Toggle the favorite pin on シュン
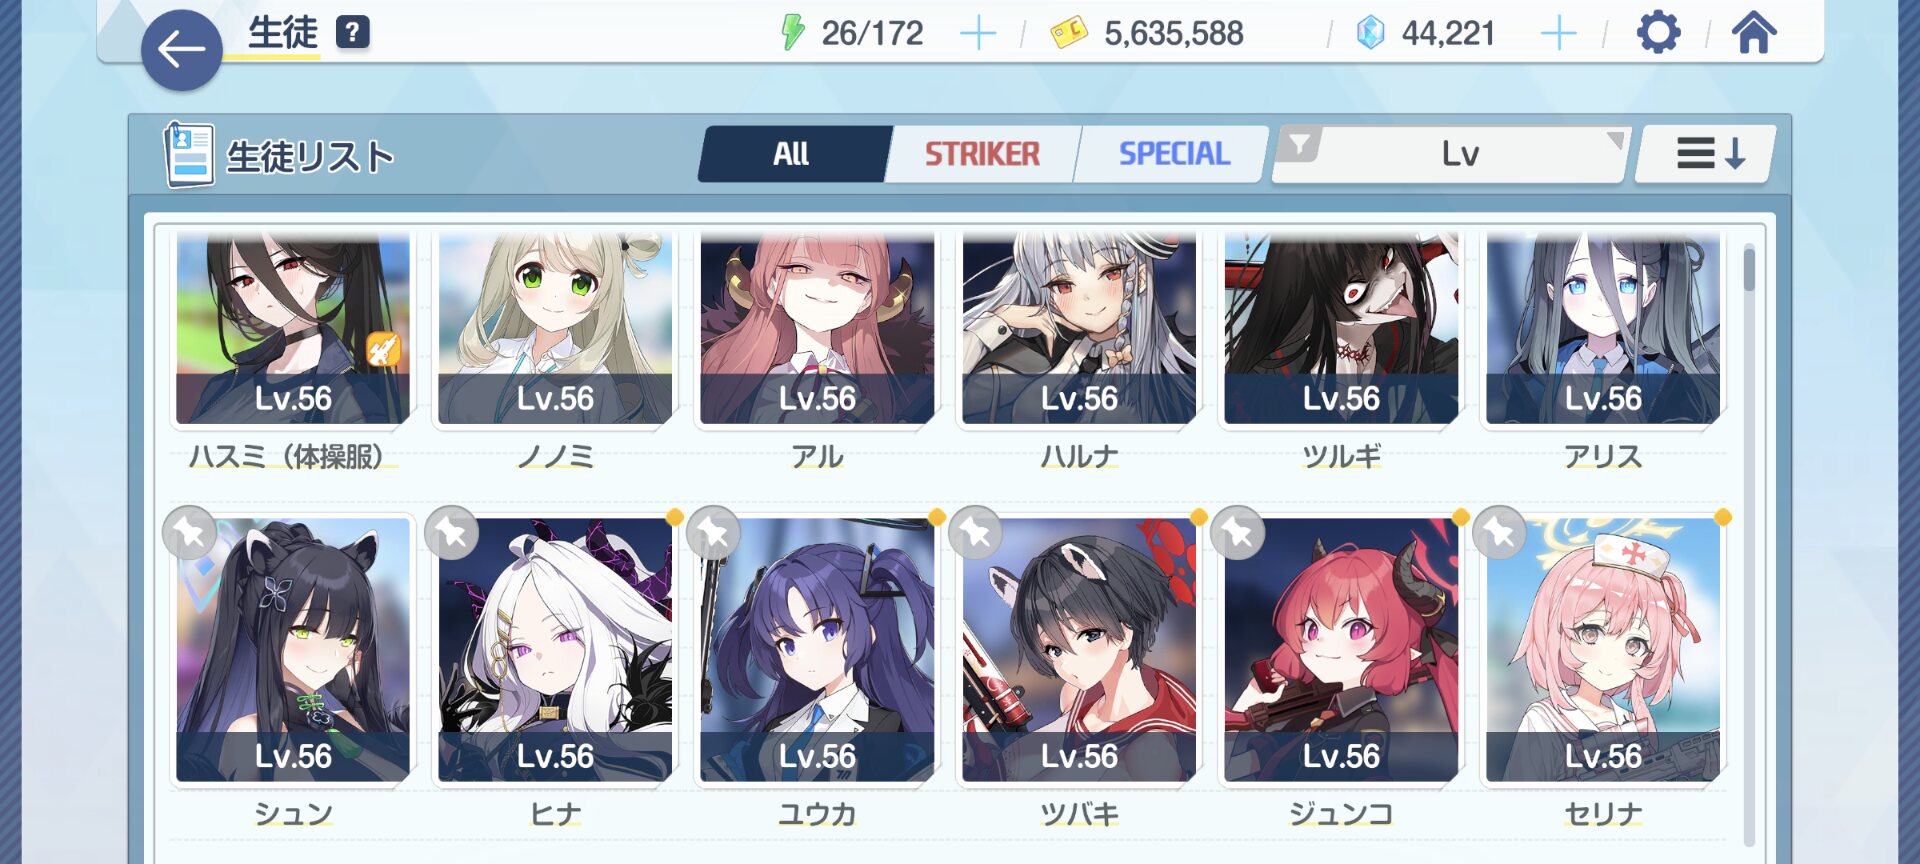Viewport: 1920px width, 864px height. coord(190,533)
